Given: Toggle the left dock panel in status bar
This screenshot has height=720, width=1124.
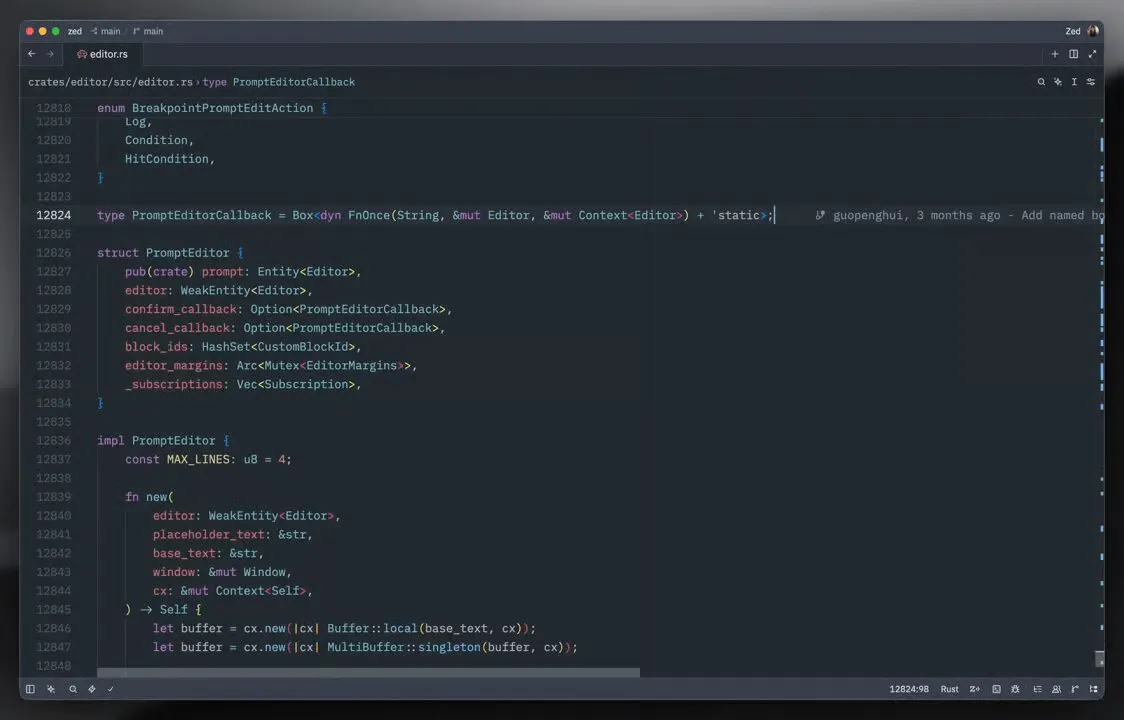Looking at the screenshot, I should [x=30, y=689].
